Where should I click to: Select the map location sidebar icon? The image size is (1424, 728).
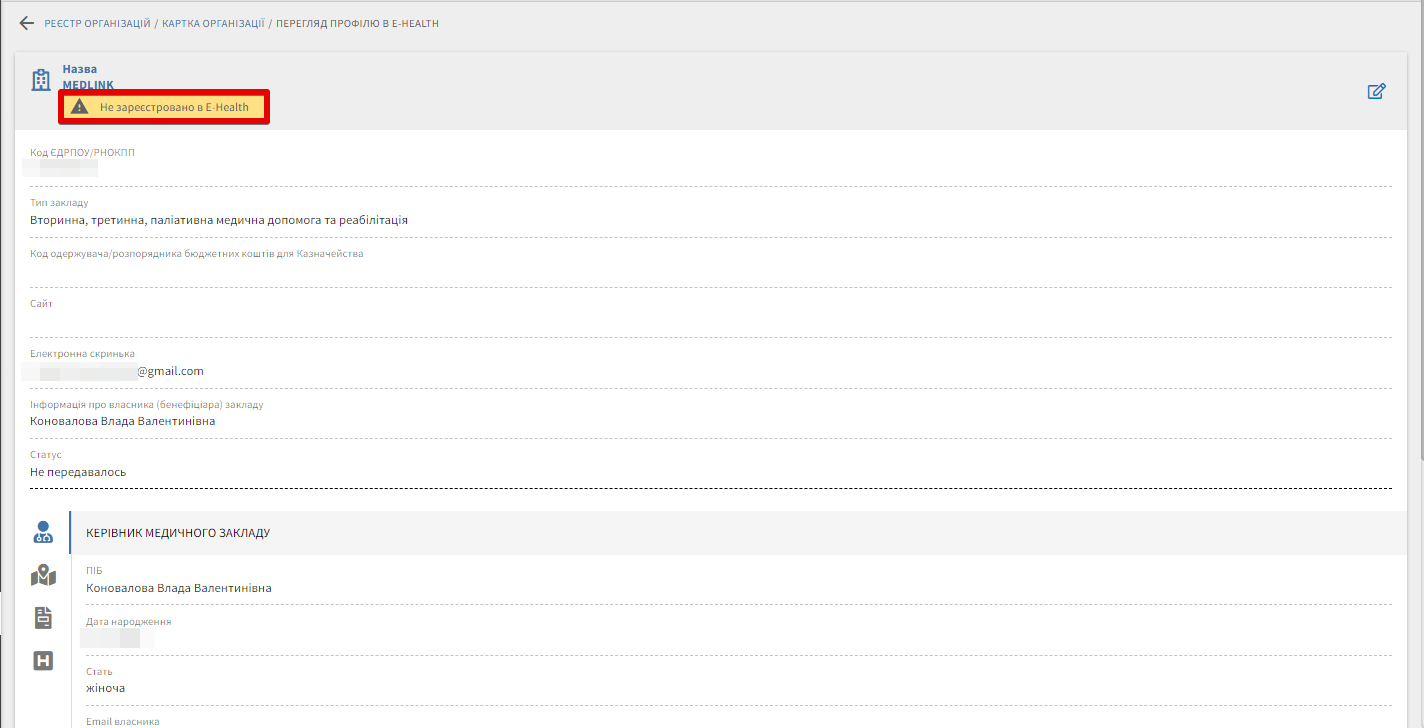tap(43, 575)
